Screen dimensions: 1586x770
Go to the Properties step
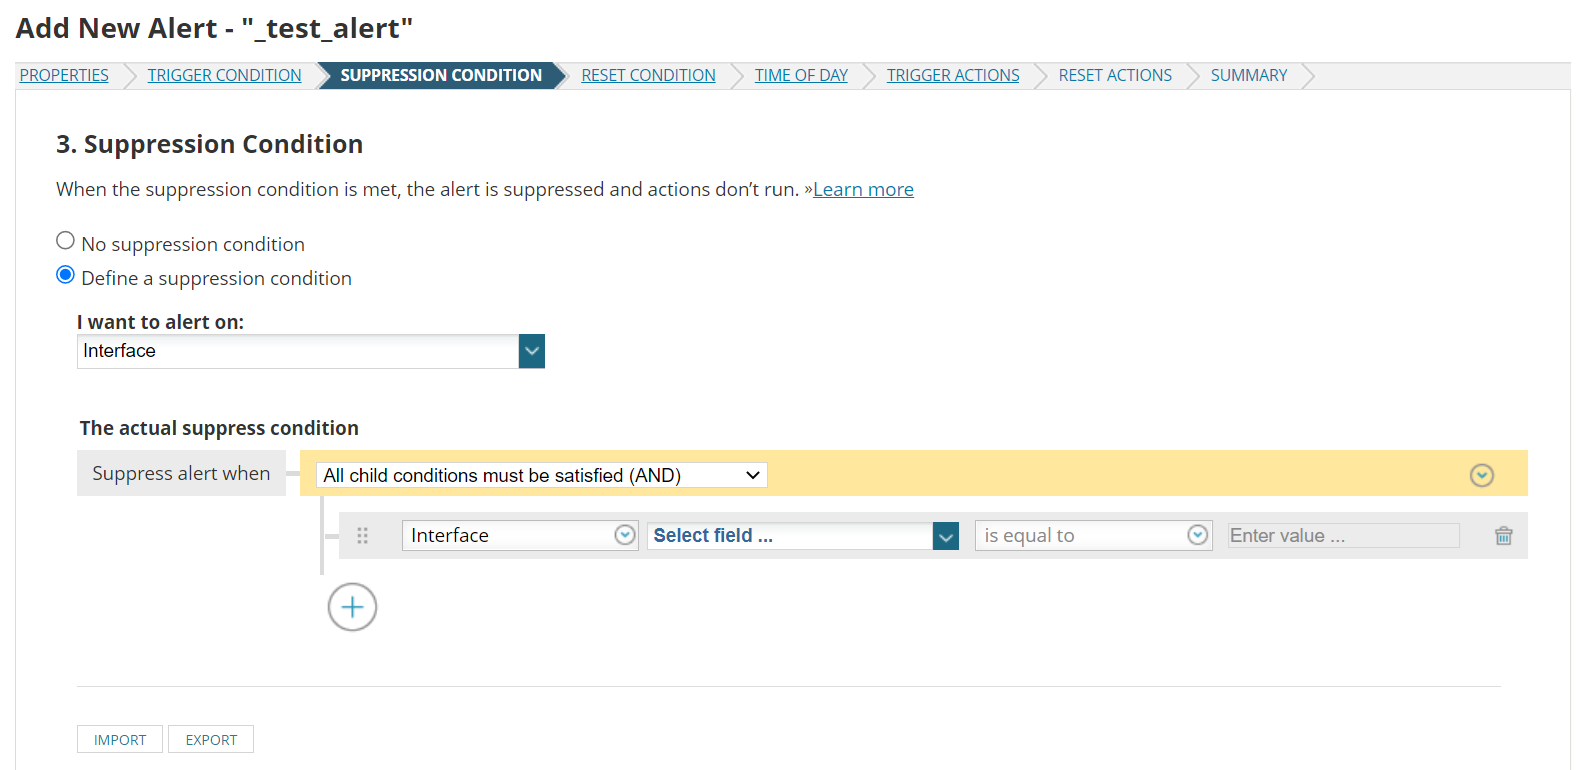(64, 75)
